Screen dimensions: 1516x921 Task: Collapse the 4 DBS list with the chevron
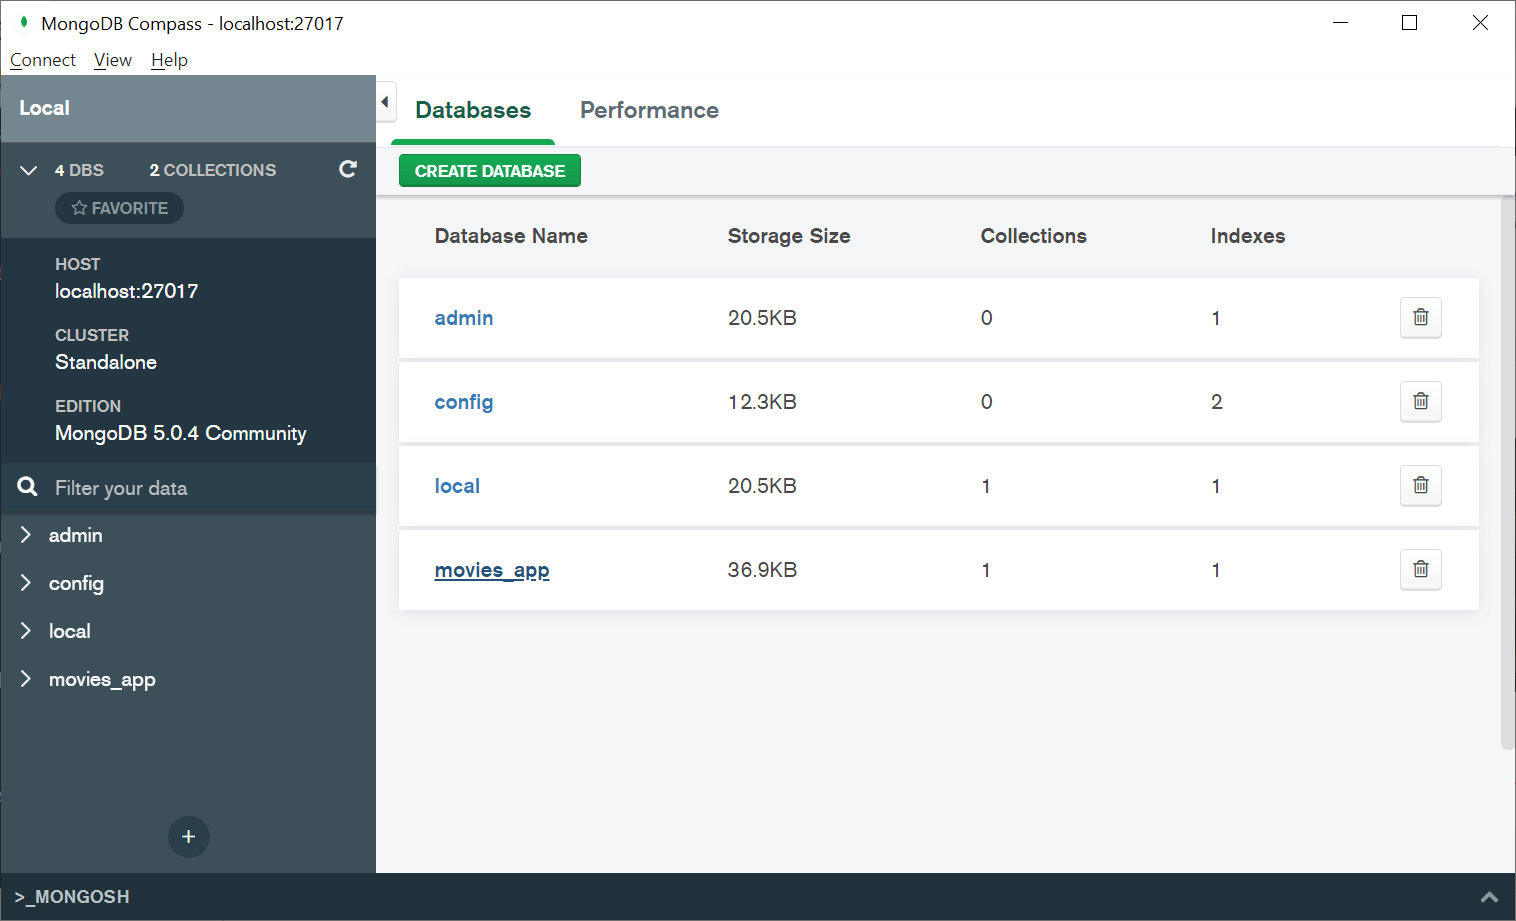pyautogui.click(x=28, y=170)
